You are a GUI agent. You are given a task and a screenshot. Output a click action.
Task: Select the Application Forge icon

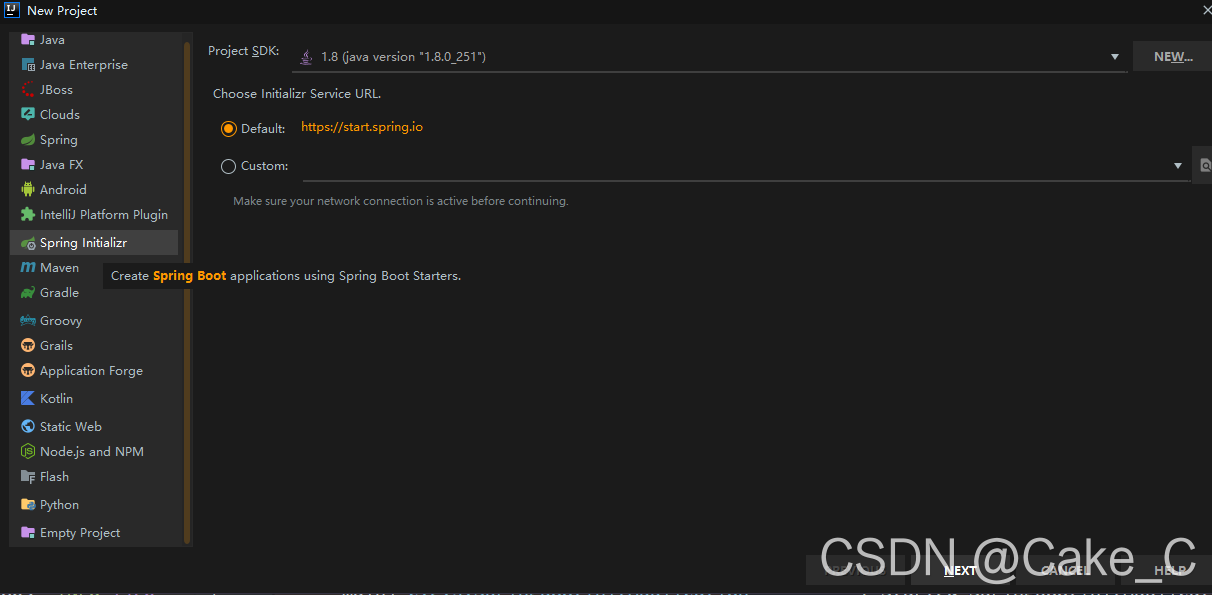click(x=28, y=371)
